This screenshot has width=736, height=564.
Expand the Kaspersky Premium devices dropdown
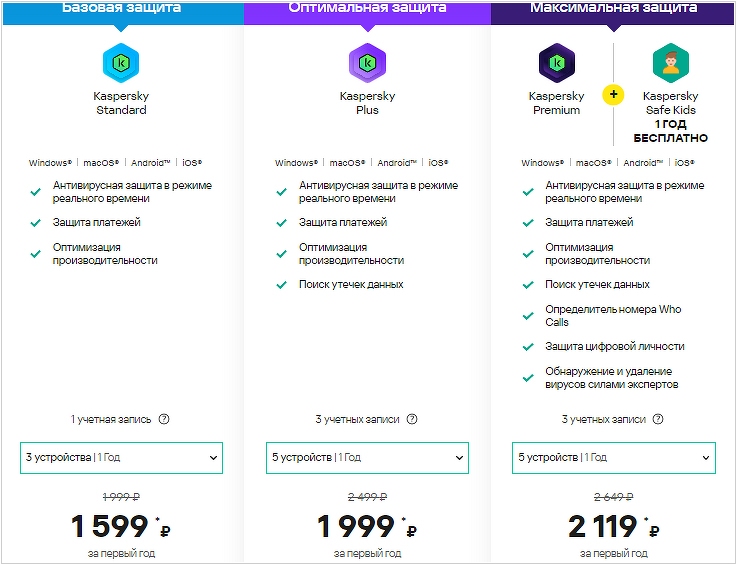[x=614, y=457]
